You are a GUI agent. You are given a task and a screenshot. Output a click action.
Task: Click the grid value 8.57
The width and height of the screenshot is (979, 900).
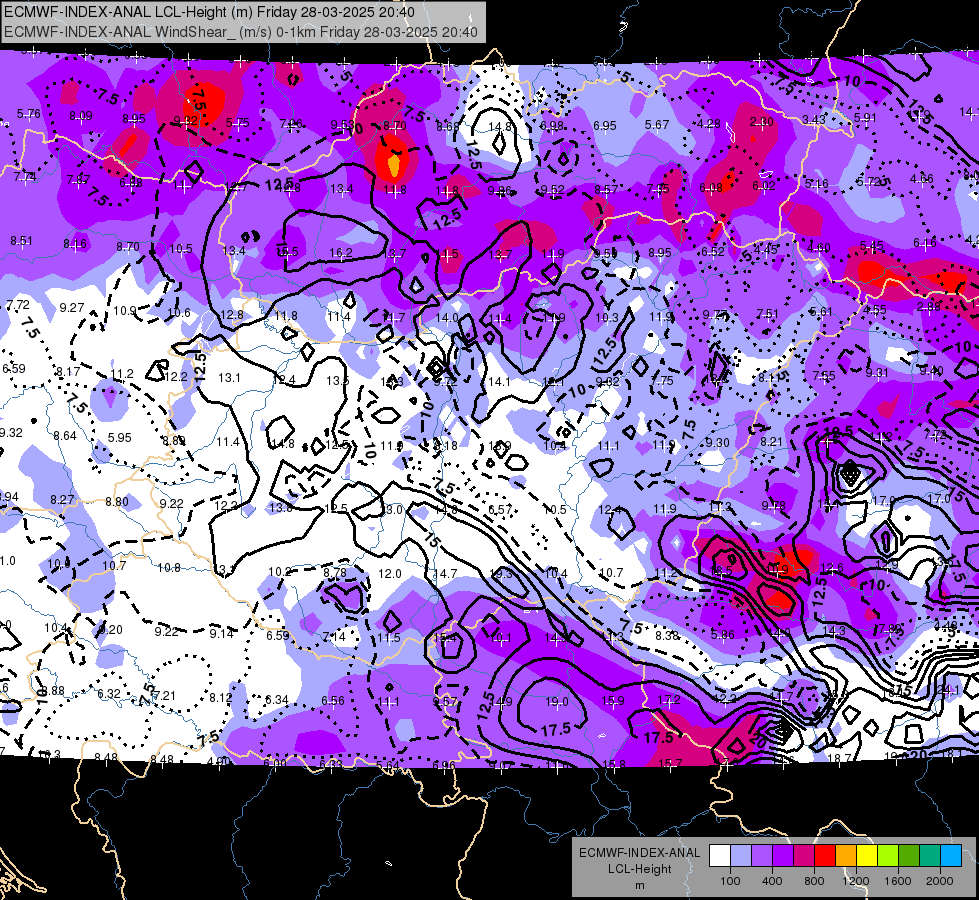tap(606, 189)
